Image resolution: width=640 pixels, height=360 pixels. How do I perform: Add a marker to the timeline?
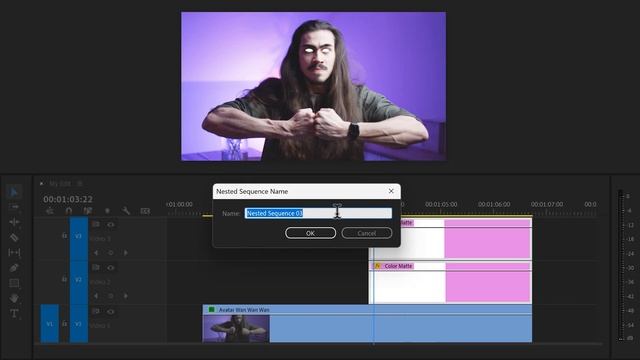tap(107, 211)
